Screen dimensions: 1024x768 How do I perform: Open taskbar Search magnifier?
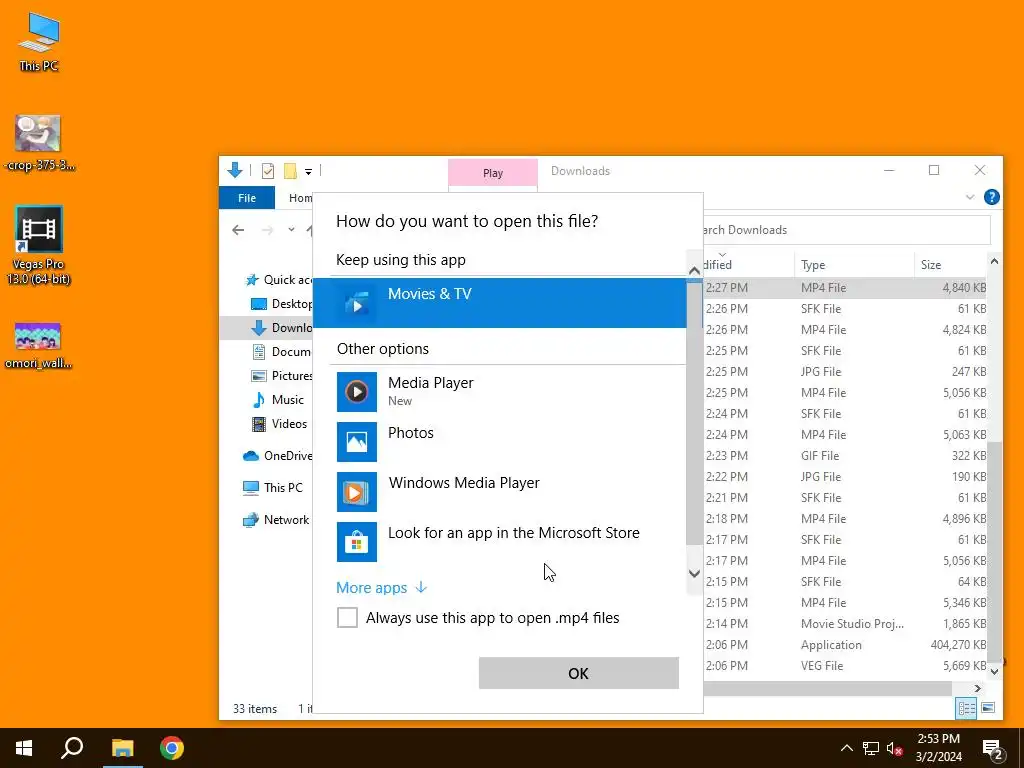point(72,748)
